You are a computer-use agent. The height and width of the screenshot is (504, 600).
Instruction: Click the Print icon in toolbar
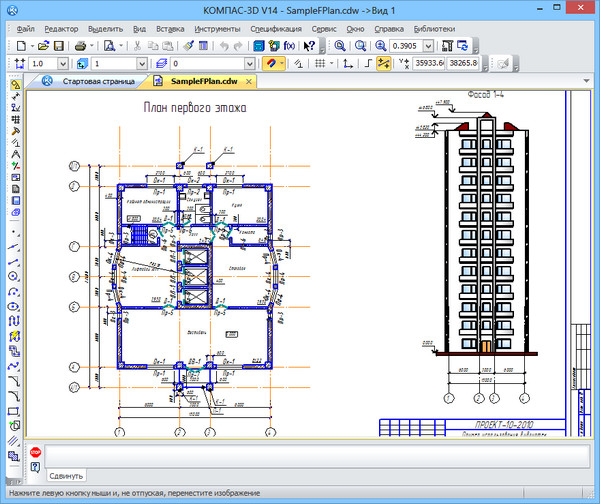click(x=81, y=46)
